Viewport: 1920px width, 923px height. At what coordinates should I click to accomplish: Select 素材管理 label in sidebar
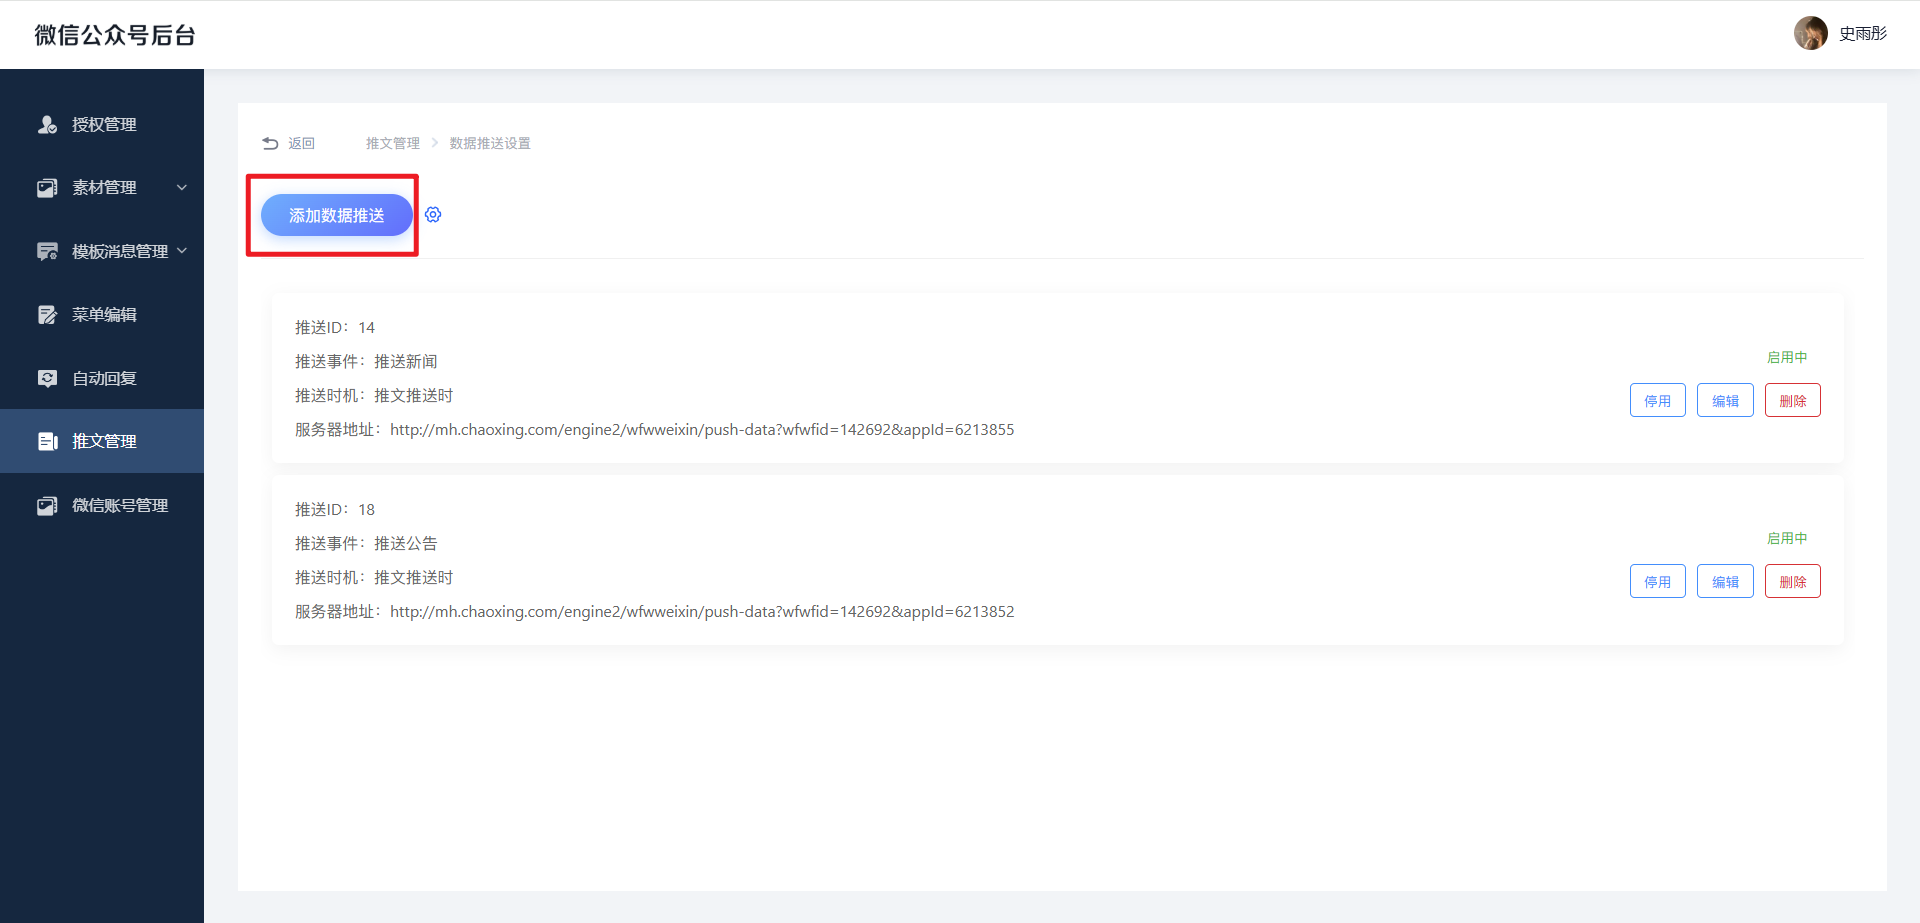[x=104, y=188]
